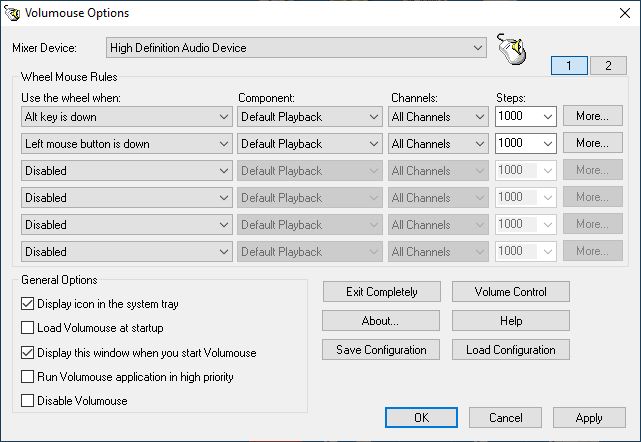The width and height of the screenshot is (641, 442).
Task: Click the Volumouse title bar icon
Action: click(12, 13)
